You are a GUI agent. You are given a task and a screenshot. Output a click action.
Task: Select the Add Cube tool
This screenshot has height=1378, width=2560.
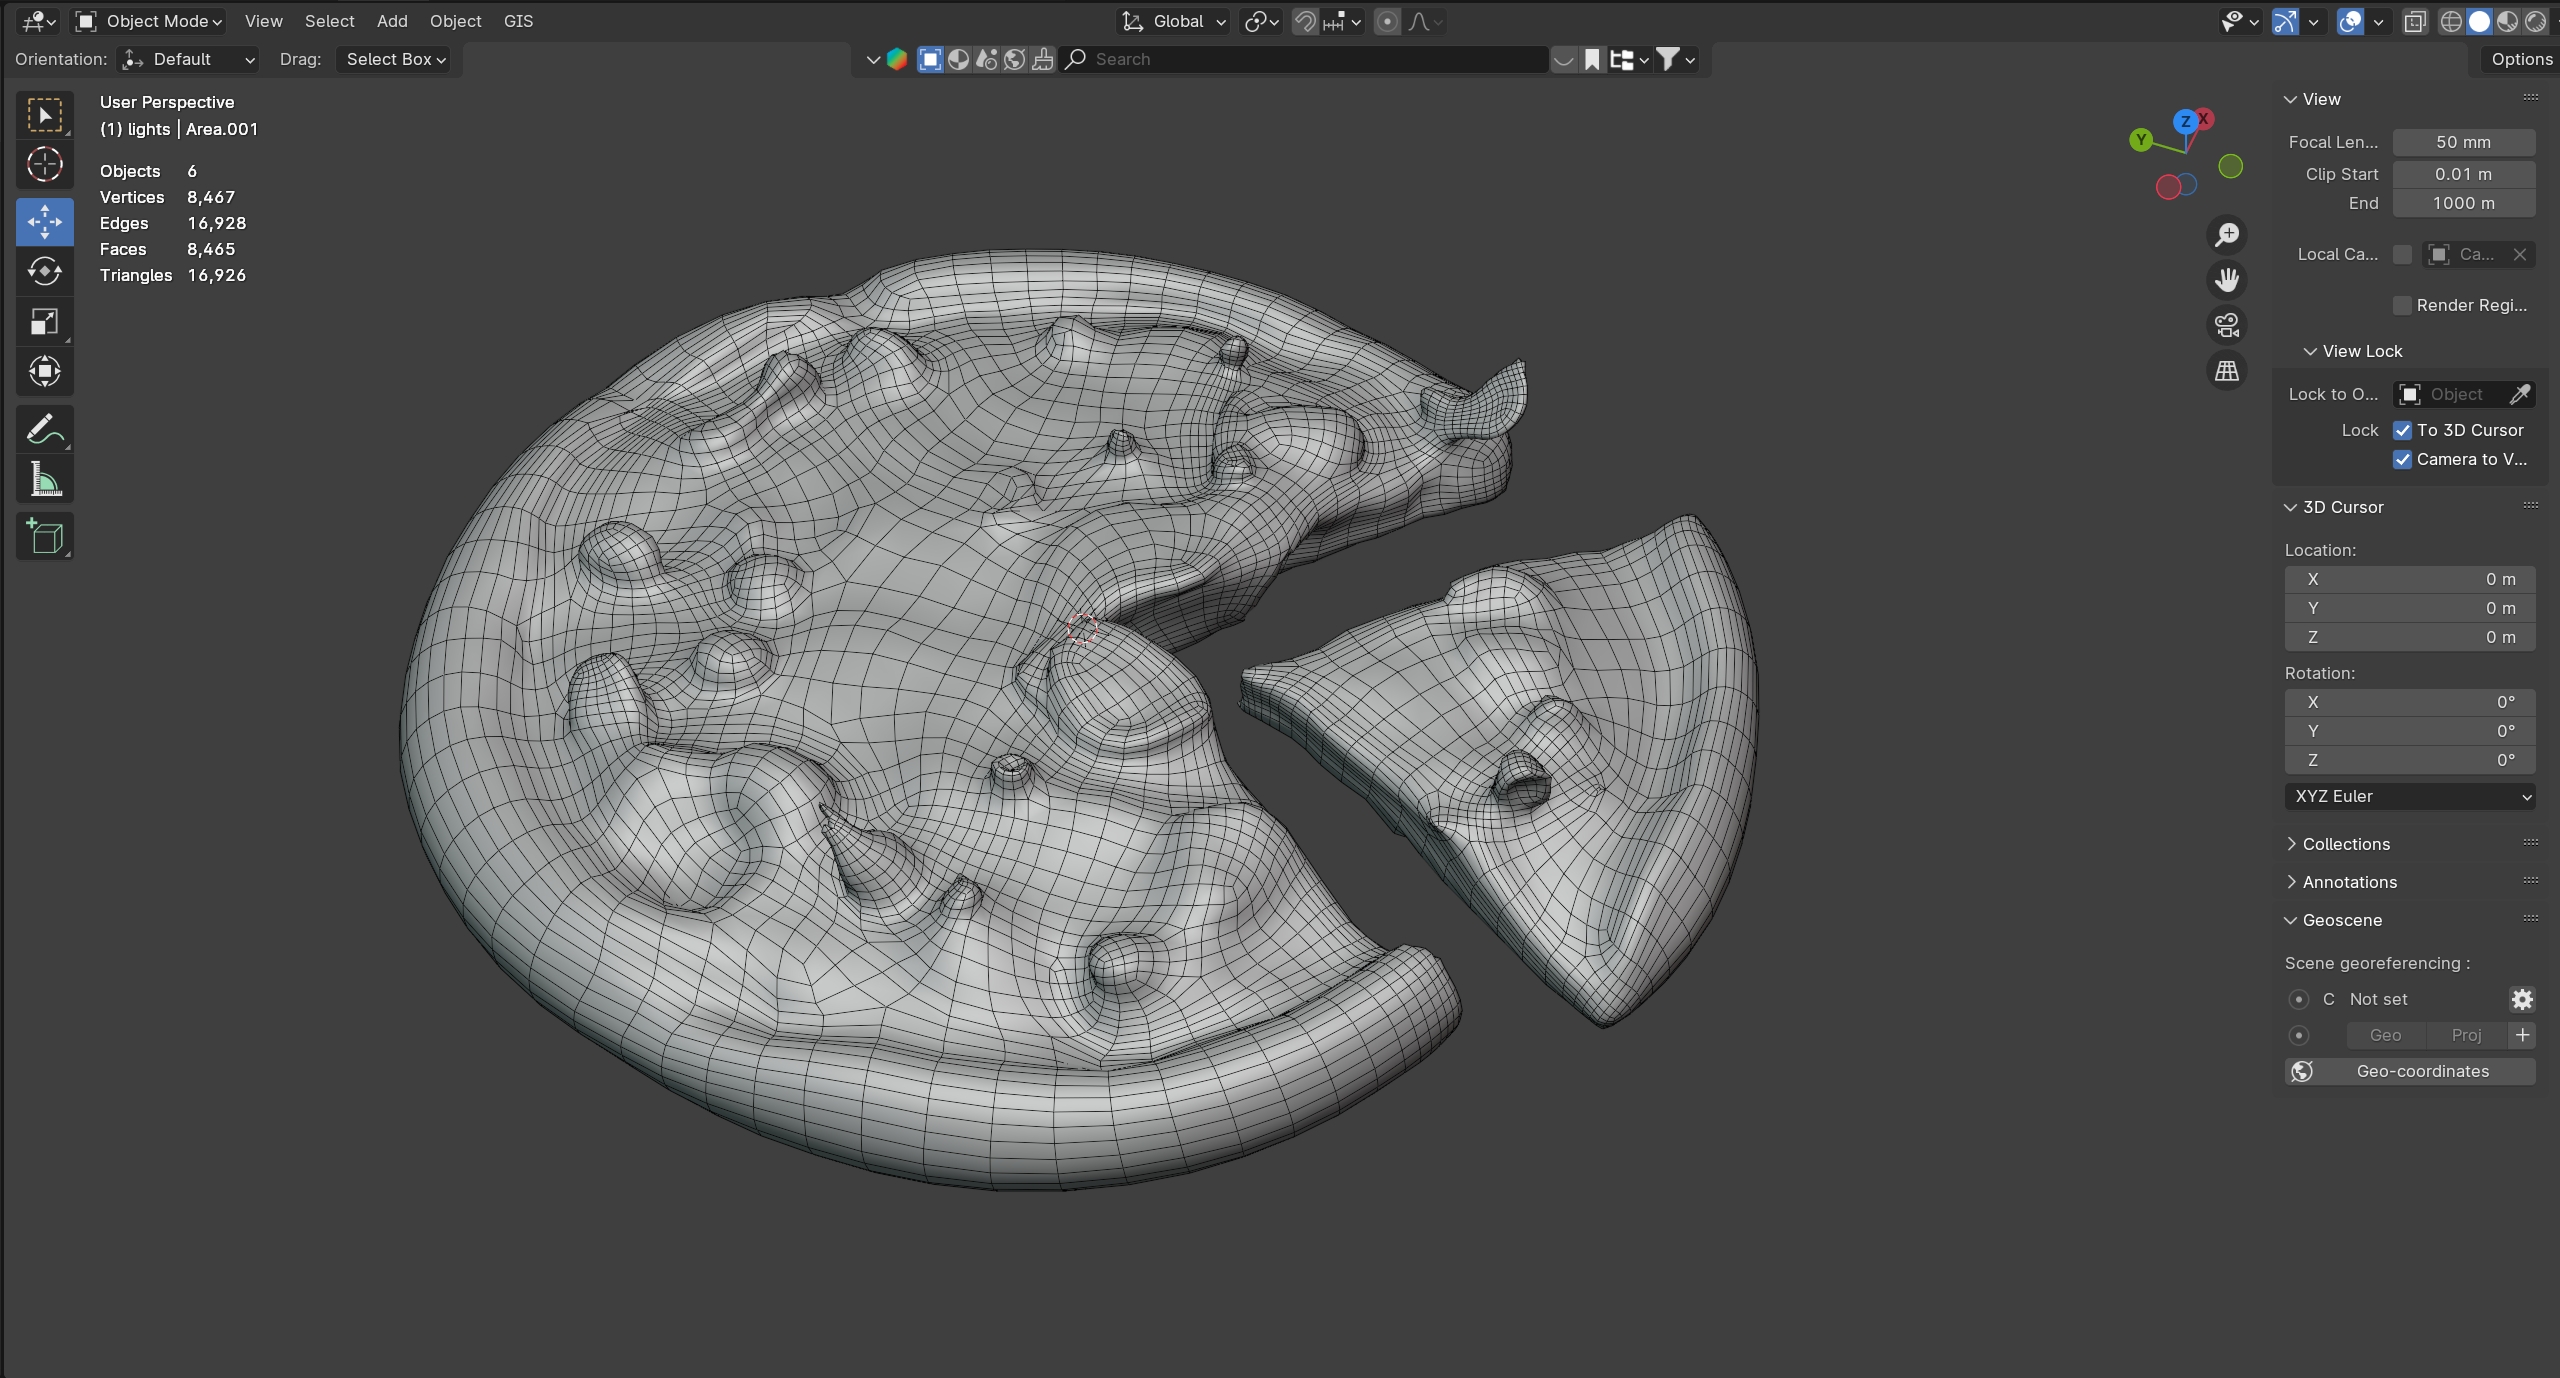click(x=44, y=537)
